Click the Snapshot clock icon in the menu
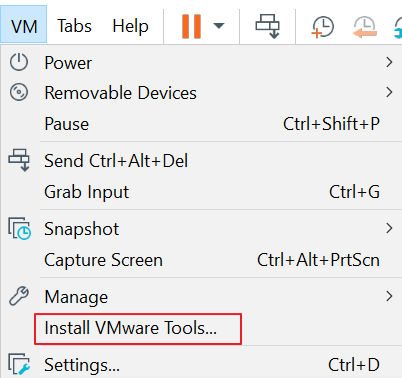 click(19, 228)
